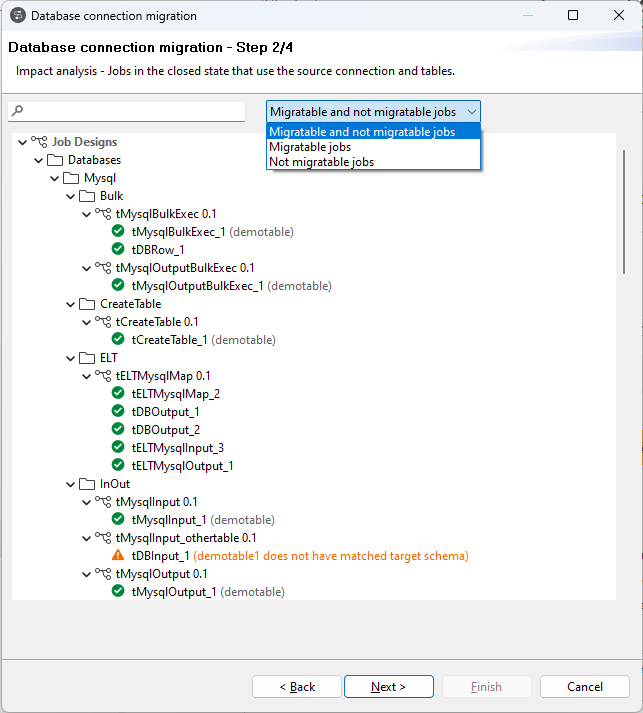Screen dimensions: 643x713
Task: Click the InOut folder icon
Action: coord(87,484)
